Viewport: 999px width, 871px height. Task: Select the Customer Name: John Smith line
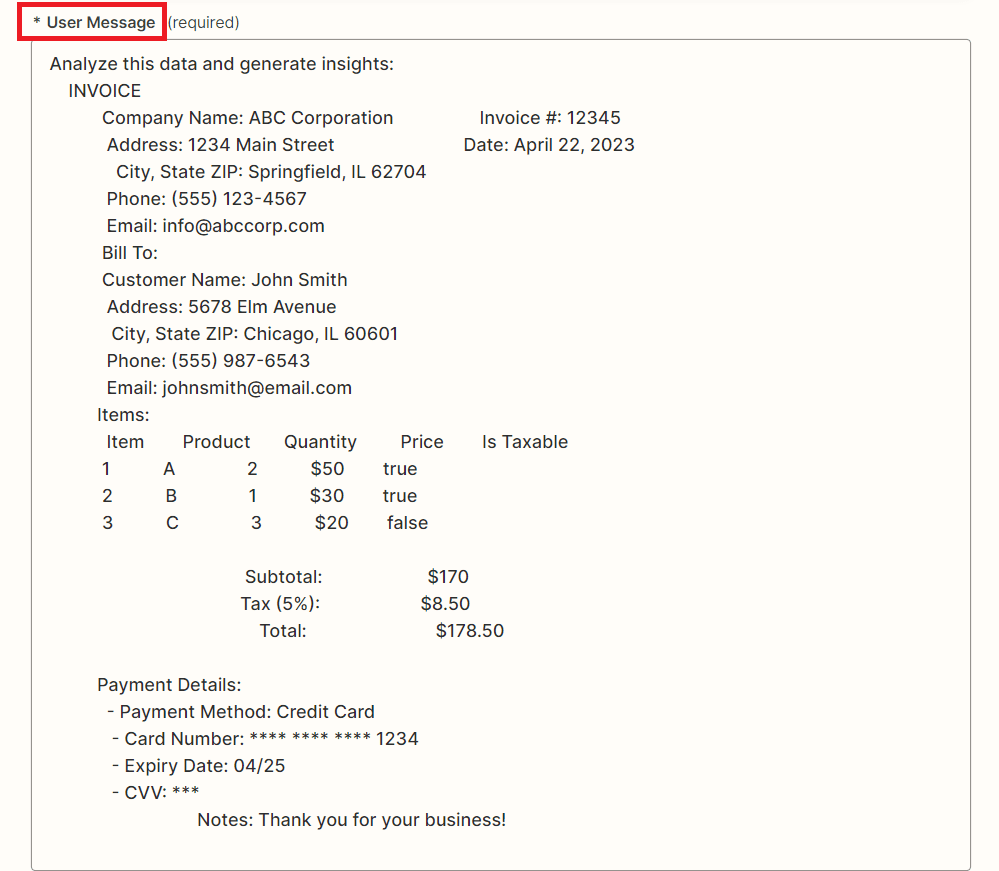click(224, 279)
